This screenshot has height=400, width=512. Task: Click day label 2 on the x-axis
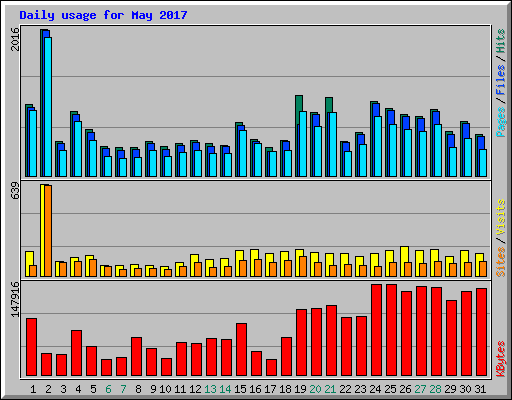(48, 389)
